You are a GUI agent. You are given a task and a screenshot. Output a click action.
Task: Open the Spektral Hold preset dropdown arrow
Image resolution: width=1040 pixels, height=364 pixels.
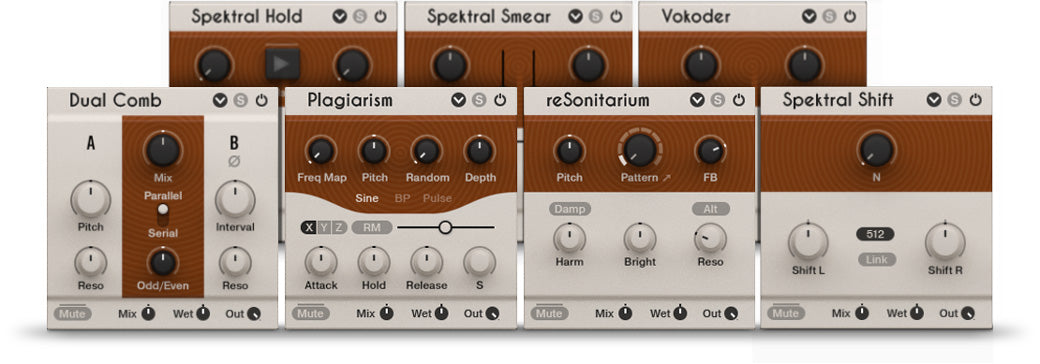[340, 17]
